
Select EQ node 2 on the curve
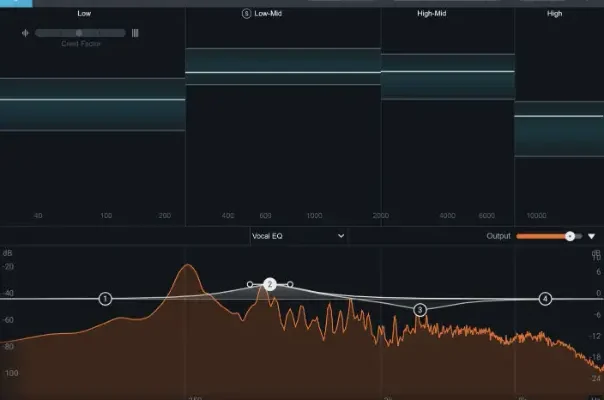coord(270,285)
